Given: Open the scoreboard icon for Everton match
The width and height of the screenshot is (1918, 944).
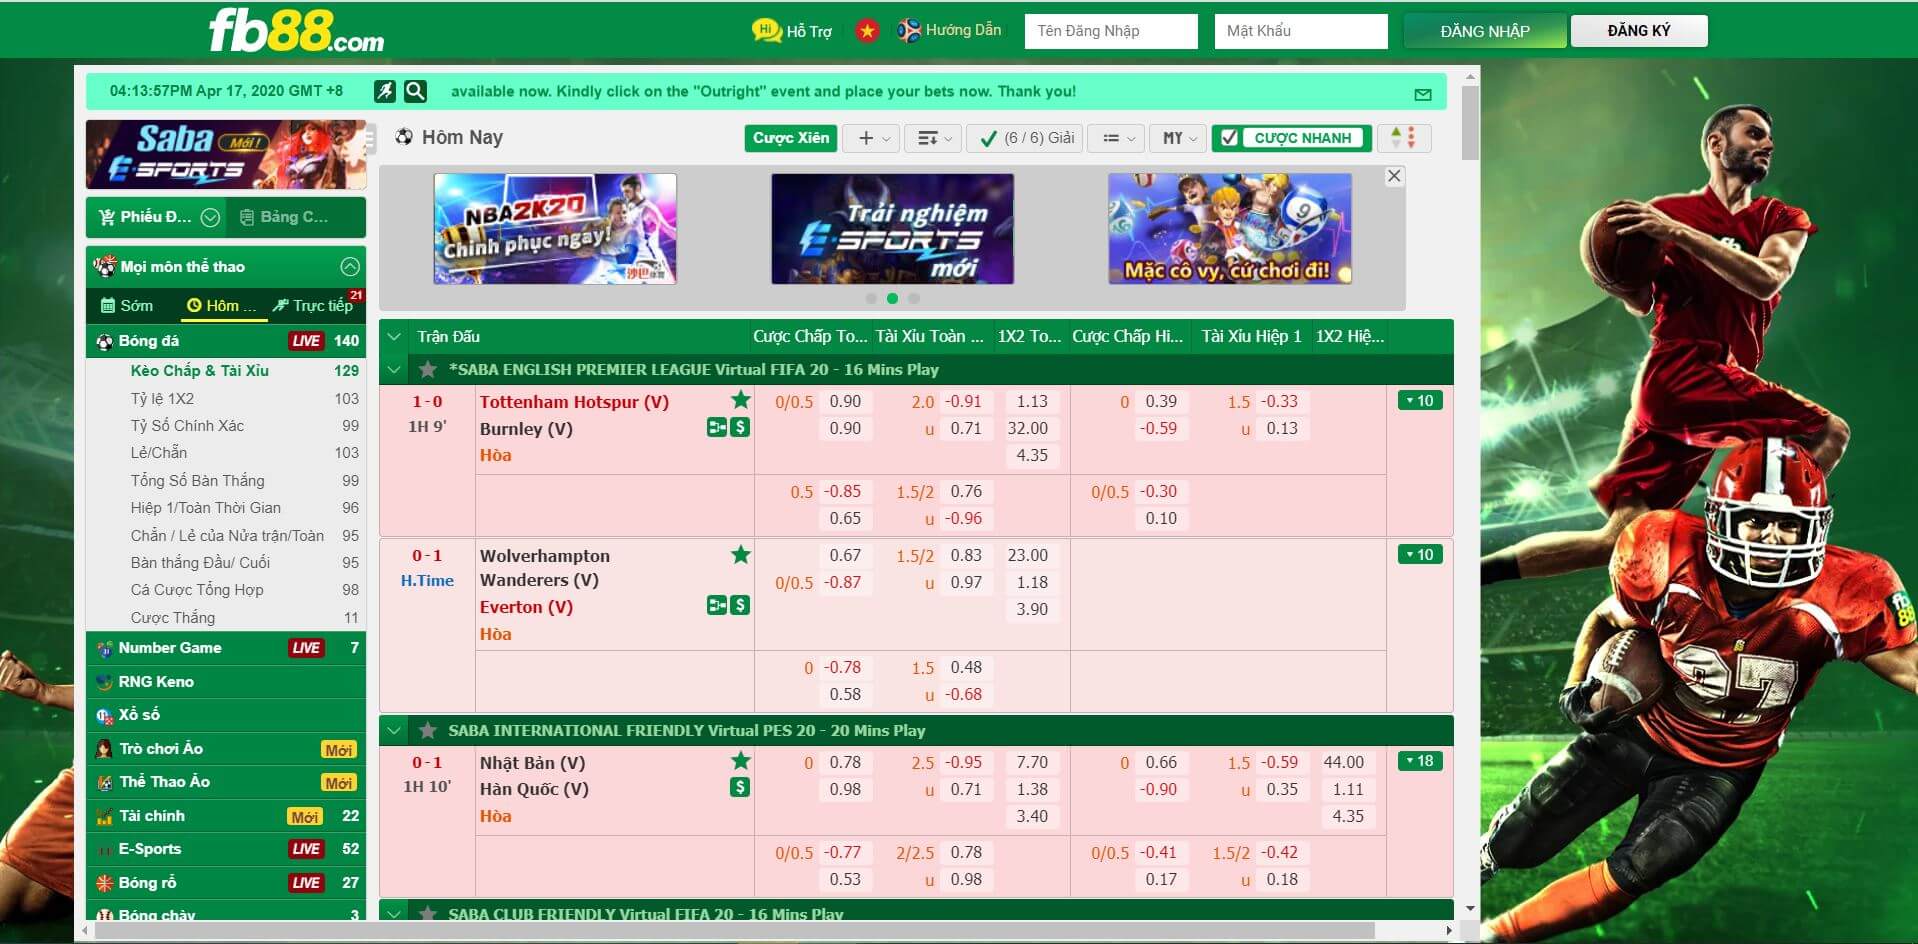Looking at the screenshot, I should click(x=716, y=605).
